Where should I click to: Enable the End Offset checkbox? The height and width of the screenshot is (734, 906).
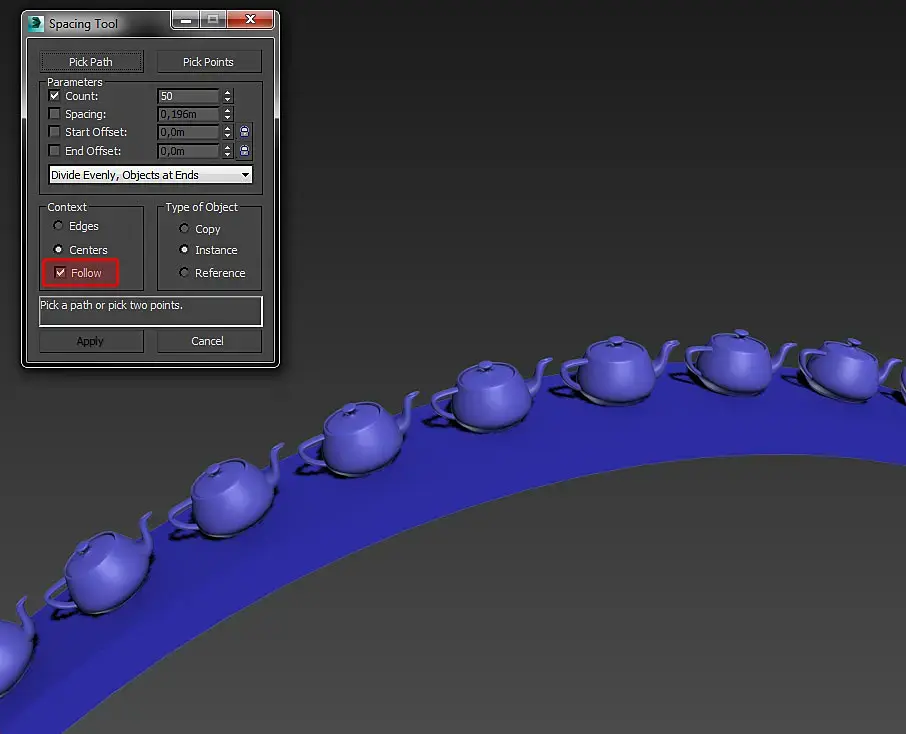point(54,151)
